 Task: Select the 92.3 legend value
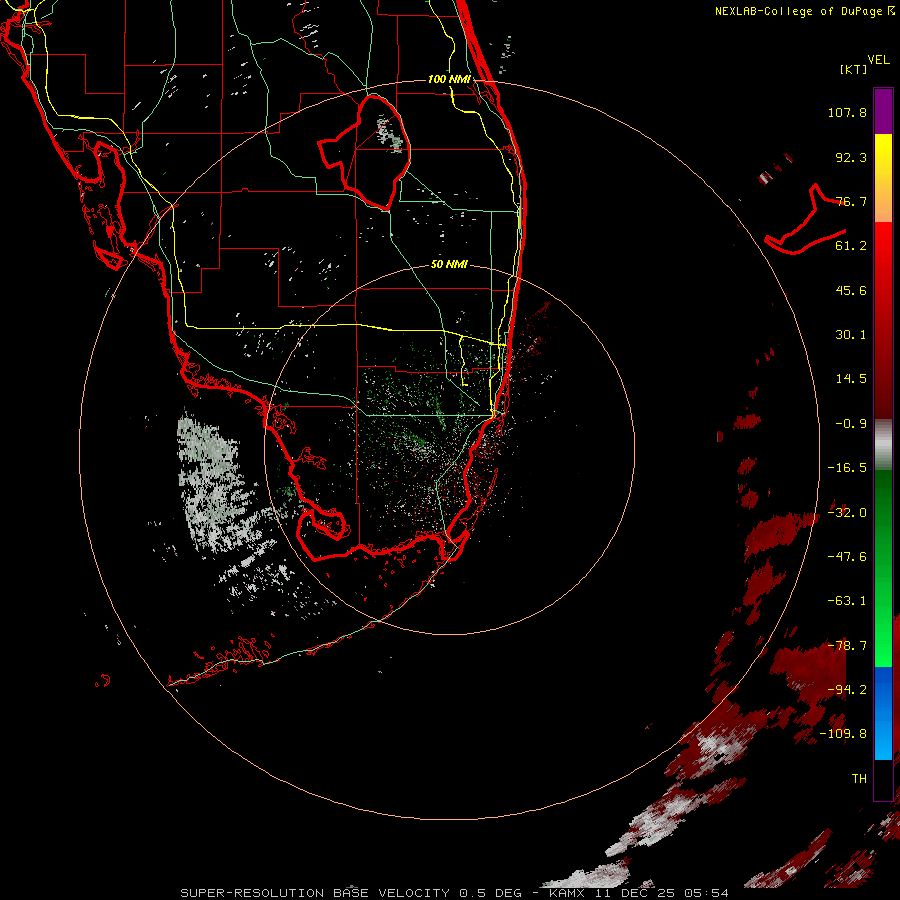[851, 157]
